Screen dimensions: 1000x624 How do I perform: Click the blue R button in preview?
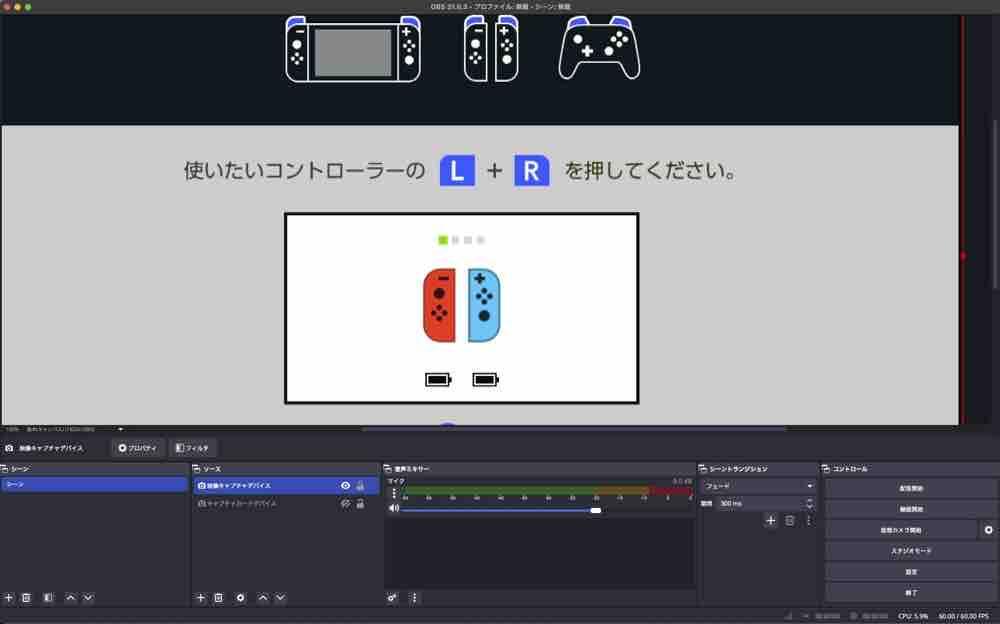(531, 170)
